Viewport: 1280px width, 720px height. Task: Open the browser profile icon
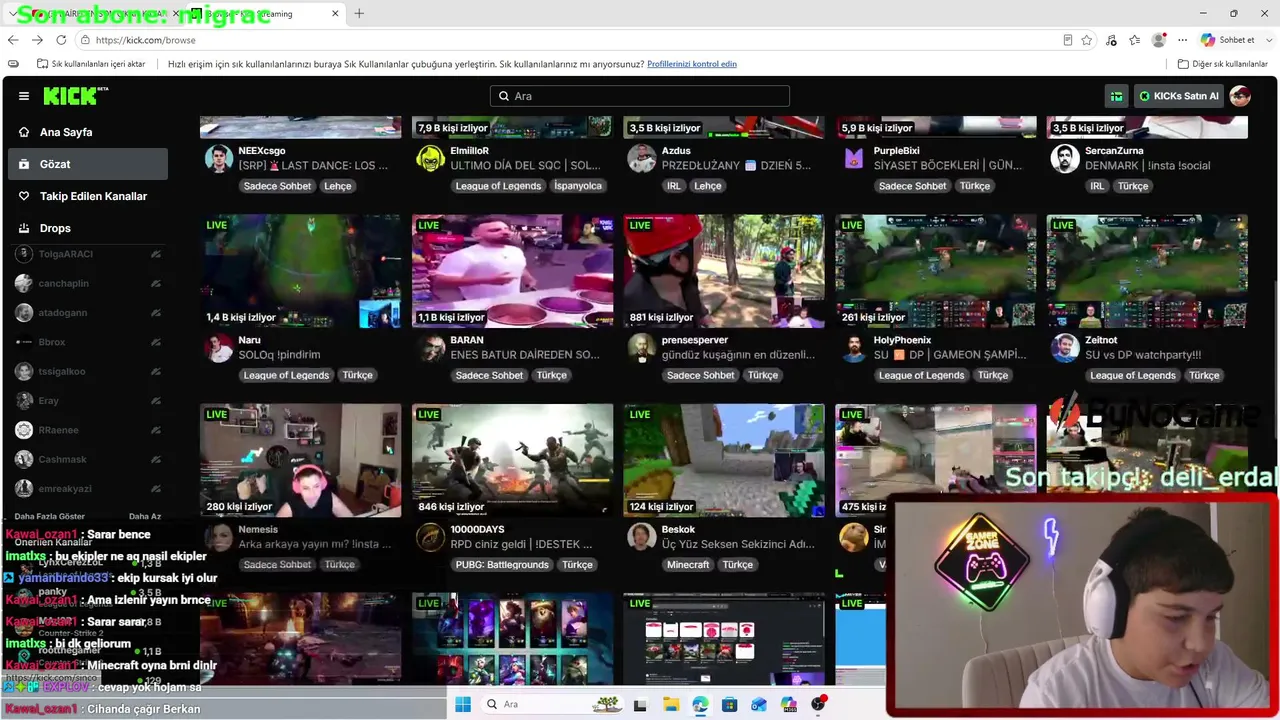(1159, 40)
